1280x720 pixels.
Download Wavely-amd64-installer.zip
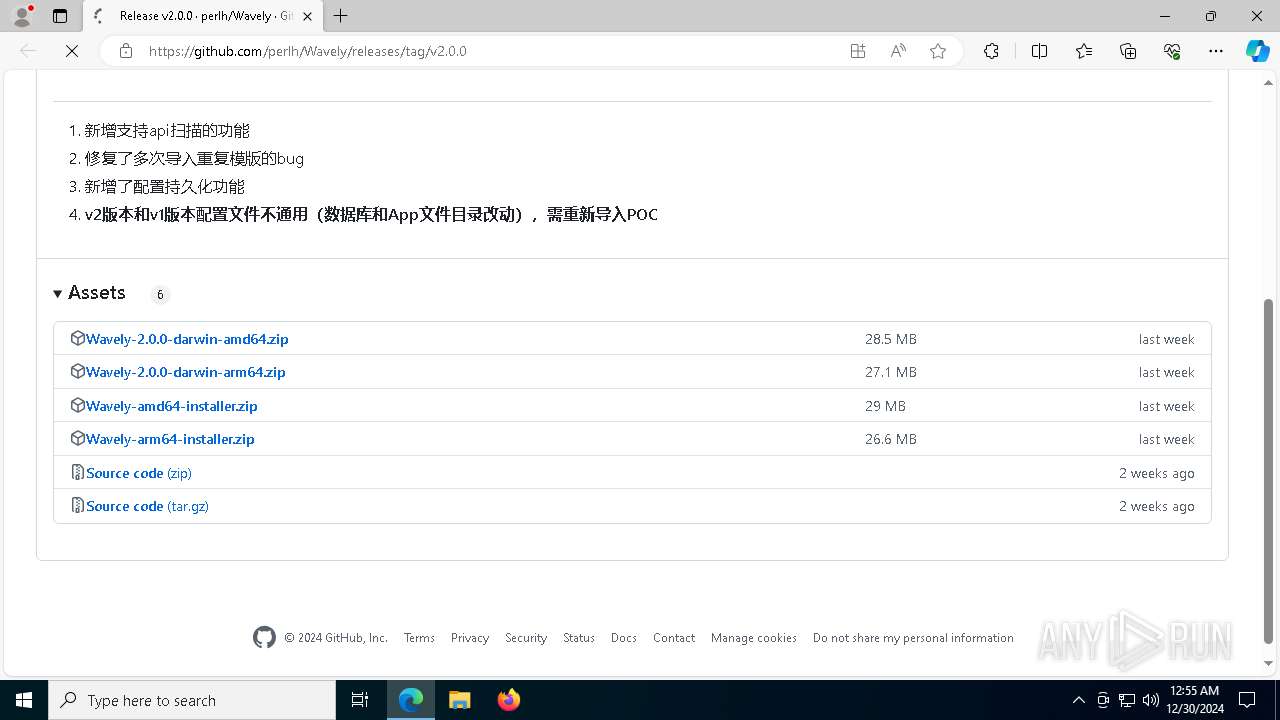point(172,406)
